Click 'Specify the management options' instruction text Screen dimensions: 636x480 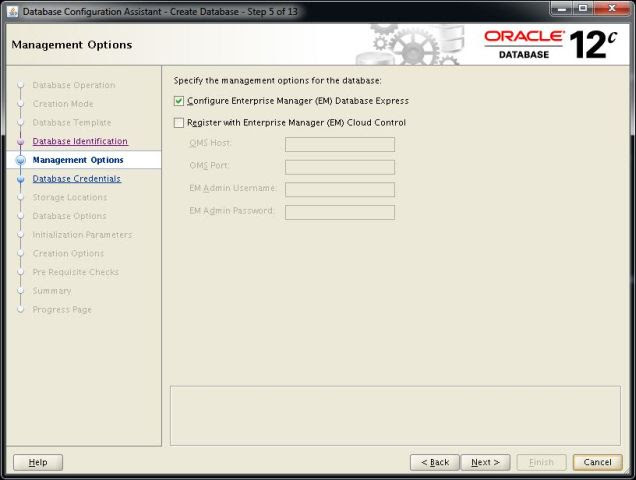point(277,80)
